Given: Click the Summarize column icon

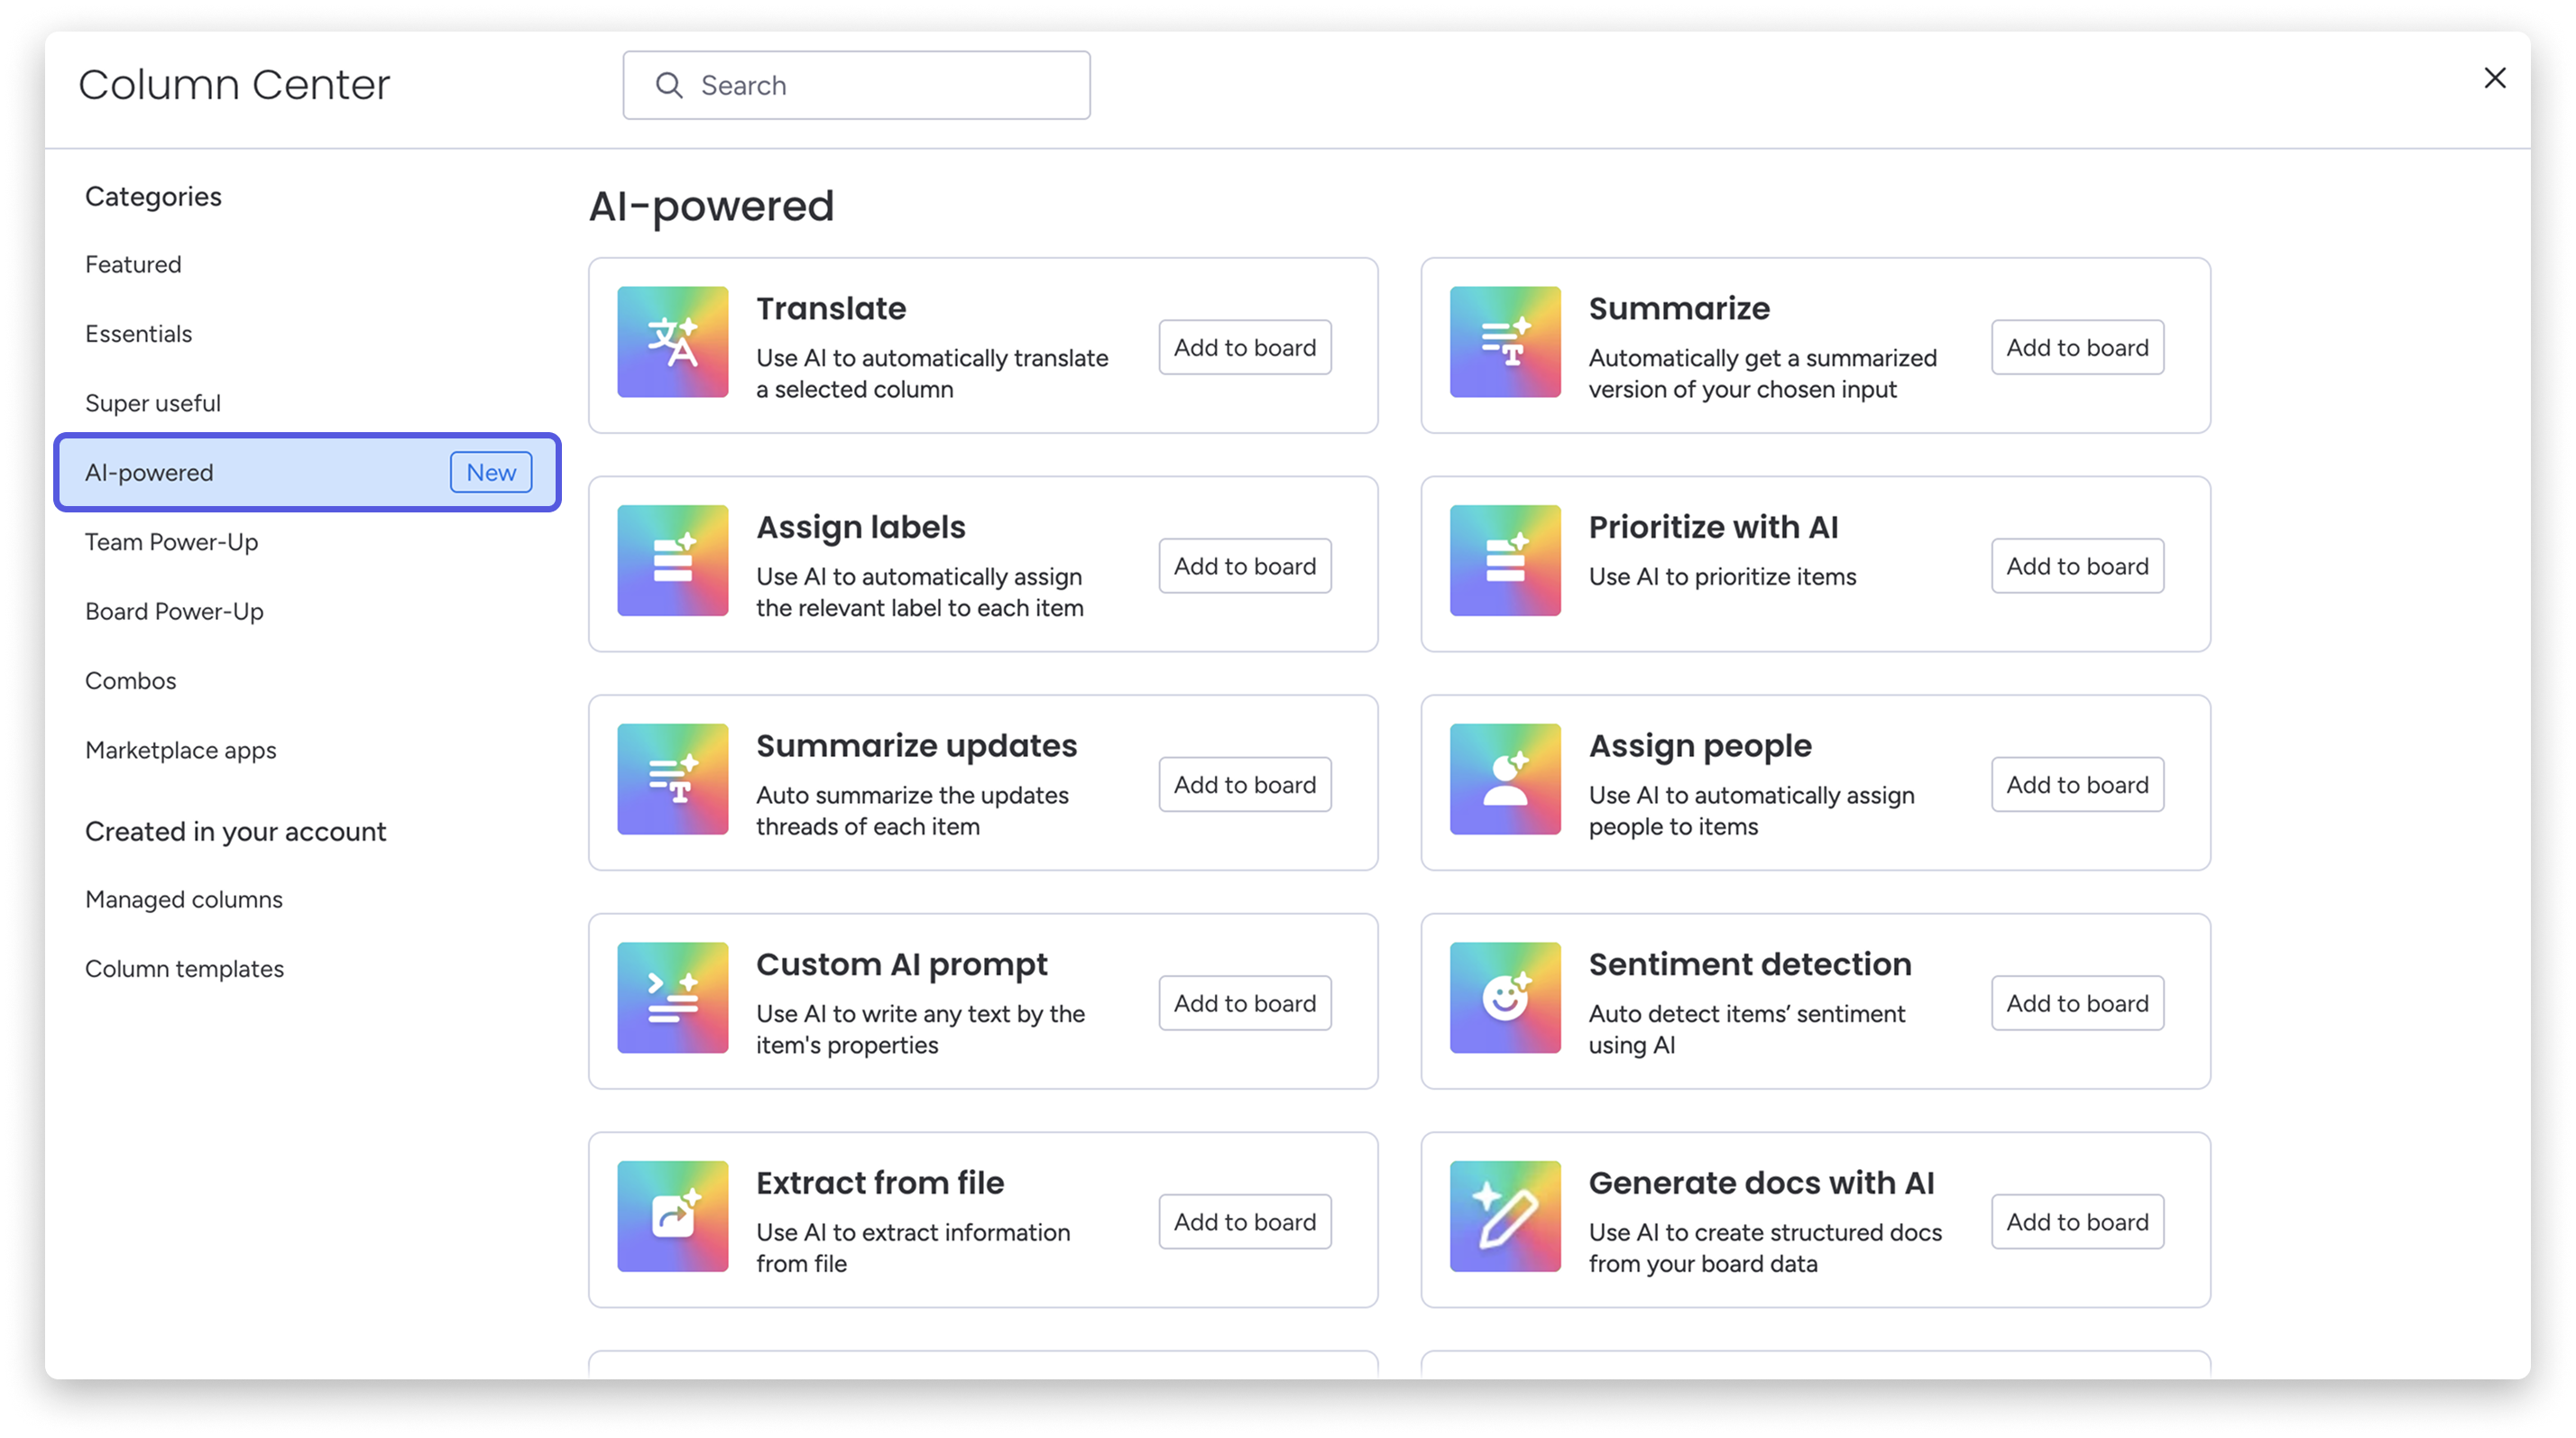Looking at the screenshot, I should tap(1505, 342).
